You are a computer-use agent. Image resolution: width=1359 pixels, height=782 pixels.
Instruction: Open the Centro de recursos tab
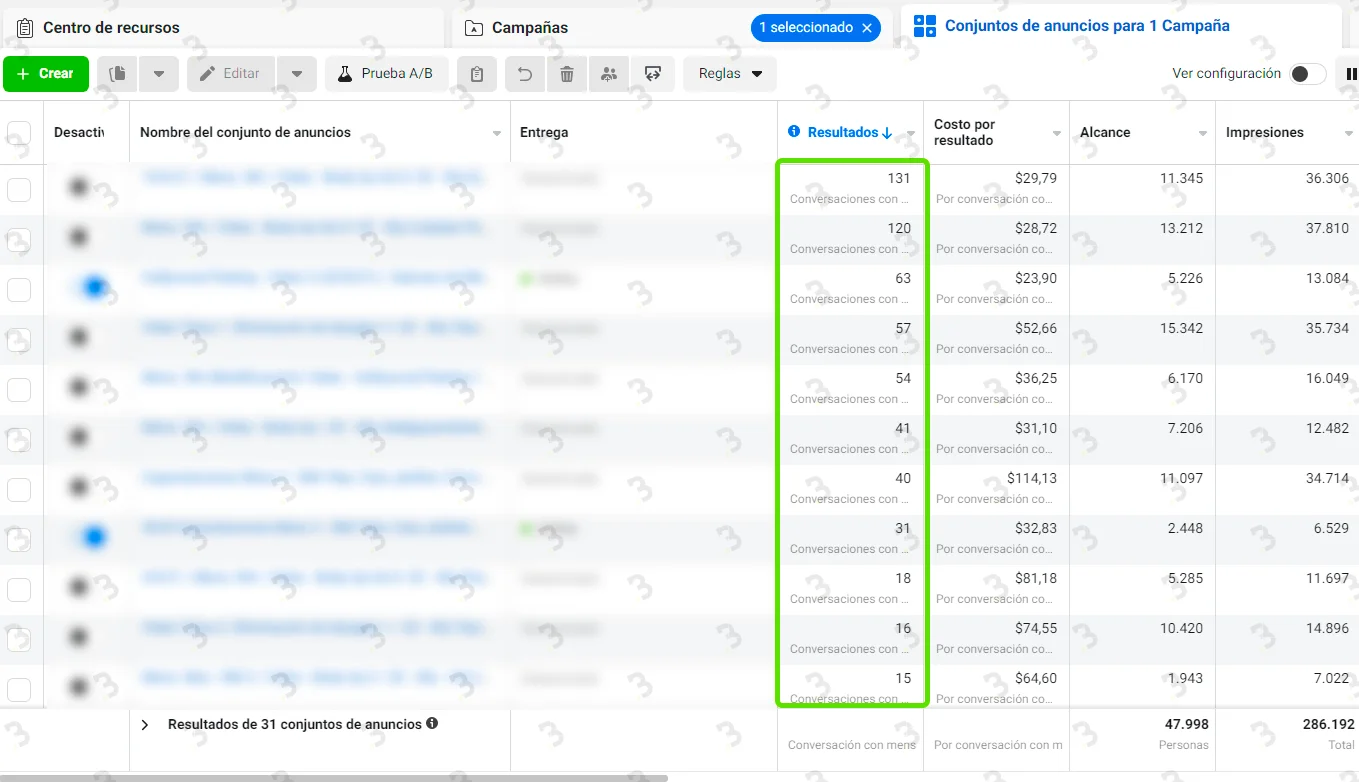coord(110,28)
